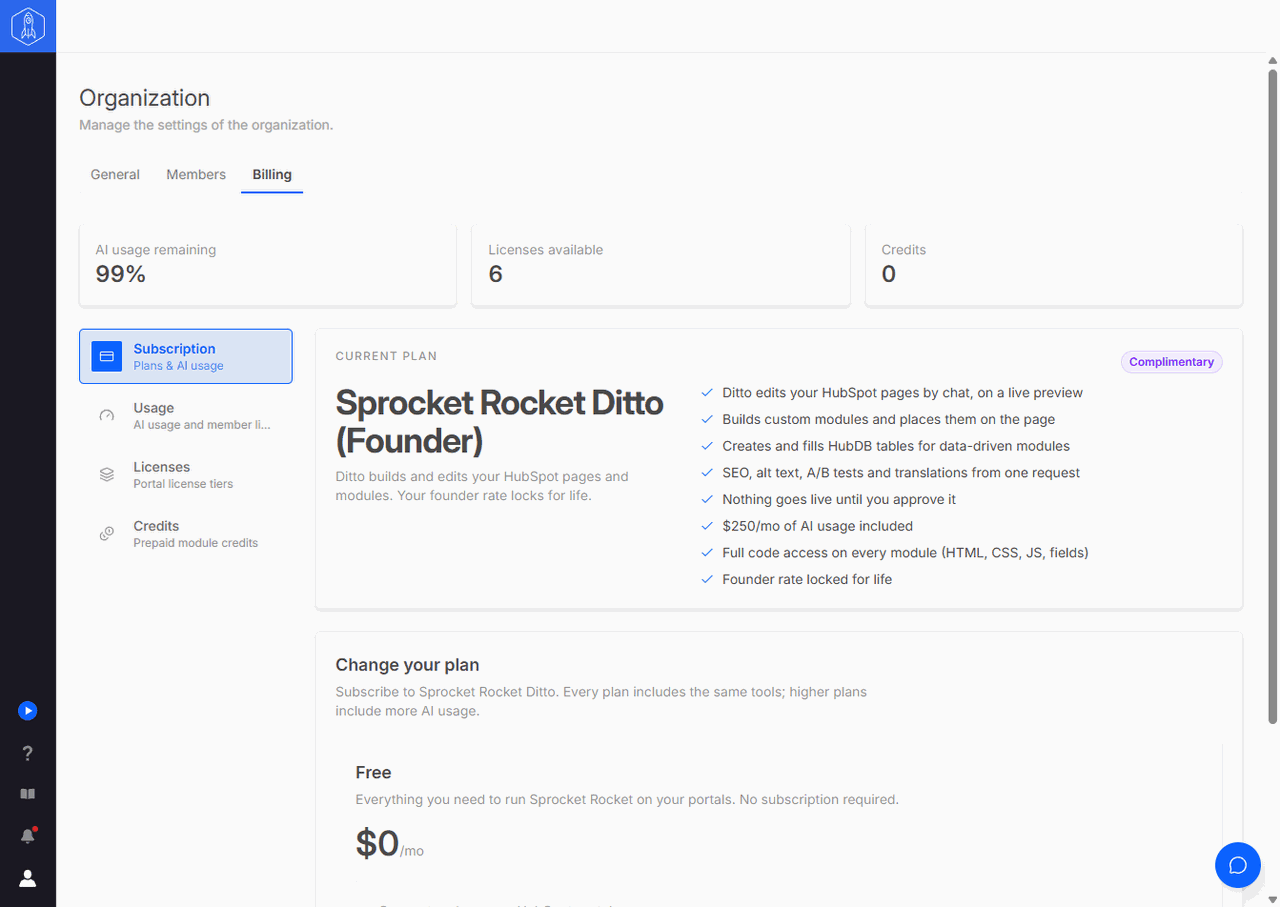Switch to the General tab

click(x=115, y=174)
